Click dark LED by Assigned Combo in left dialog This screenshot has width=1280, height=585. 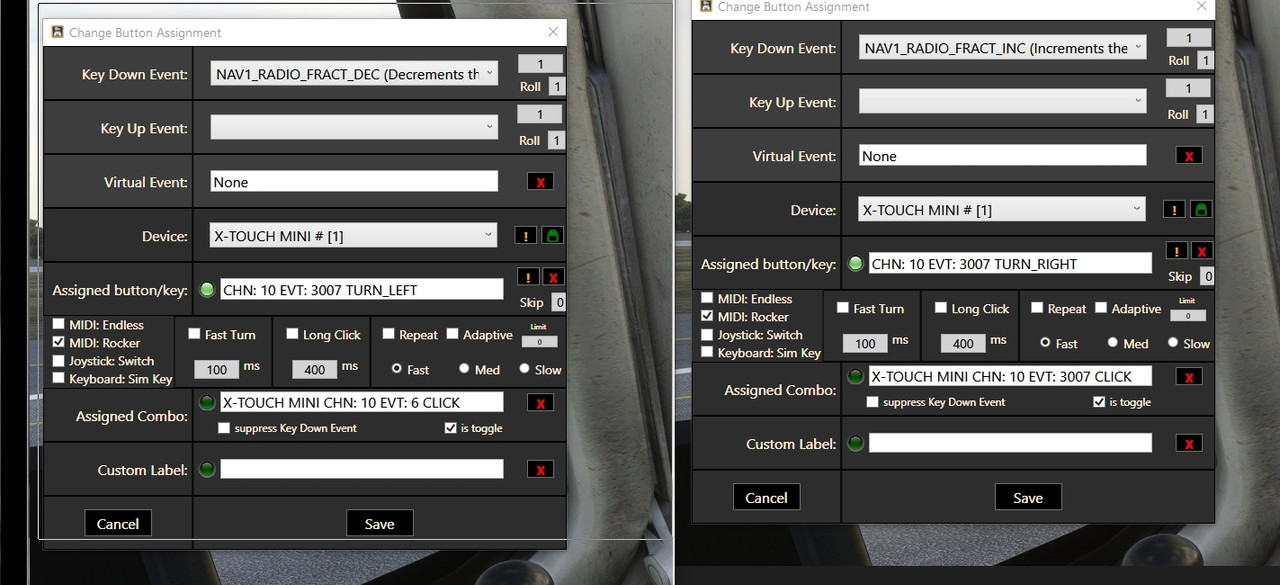tap(207, 403)
